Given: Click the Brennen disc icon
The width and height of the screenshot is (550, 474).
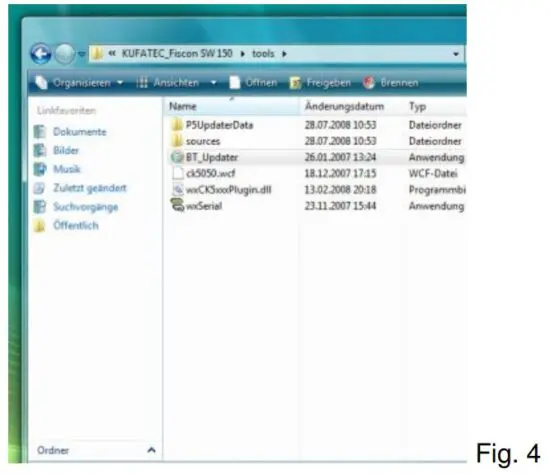Looking at the screenshot, I should click(369, 83).
